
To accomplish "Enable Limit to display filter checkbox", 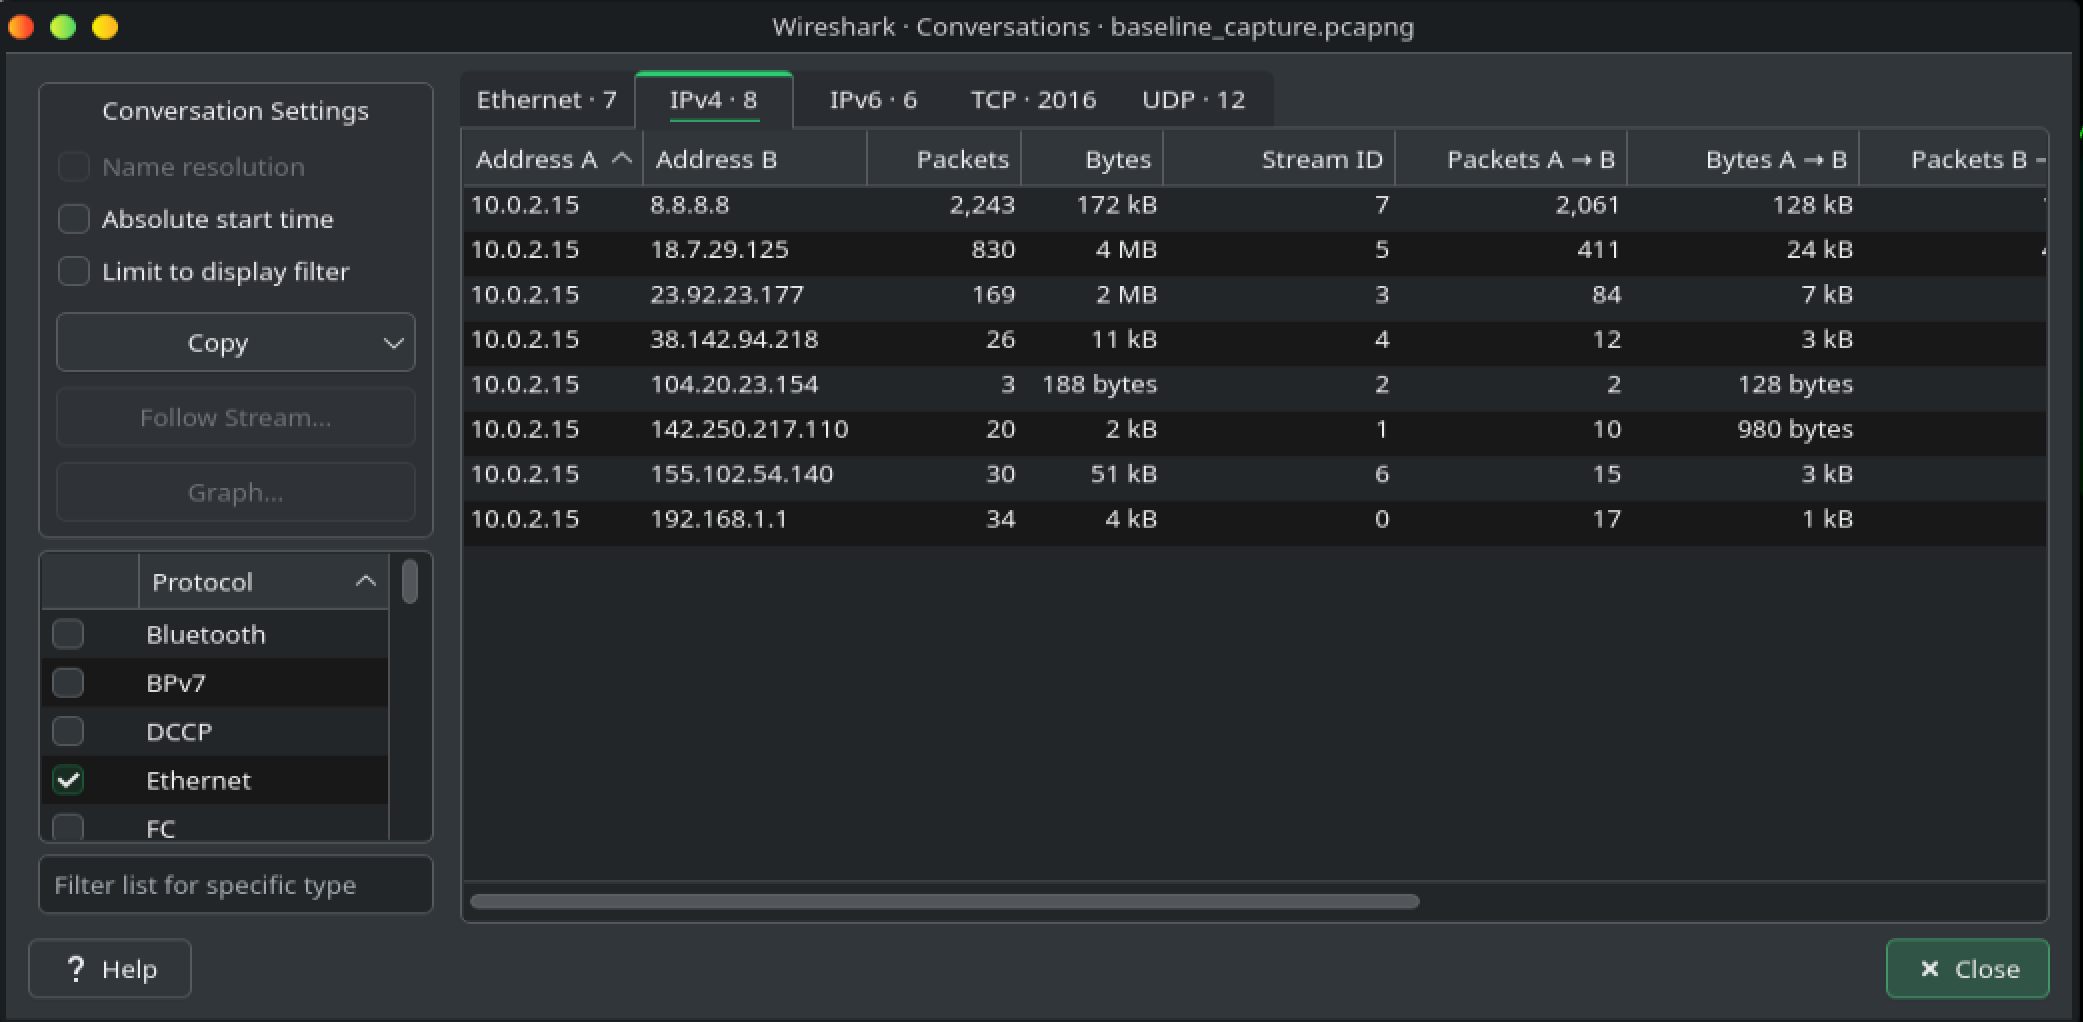I will [x=74, y=271].
